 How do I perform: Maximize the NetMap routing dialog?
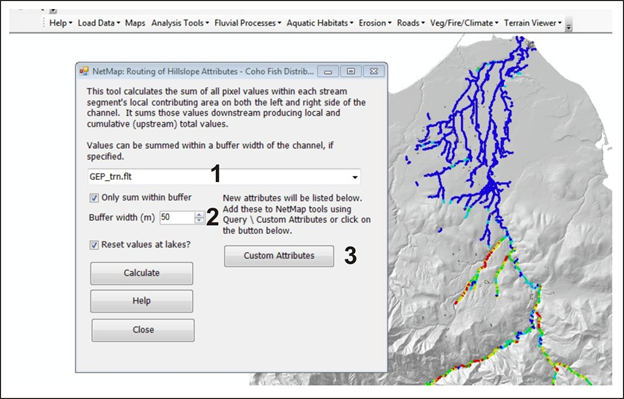point(351,72)
